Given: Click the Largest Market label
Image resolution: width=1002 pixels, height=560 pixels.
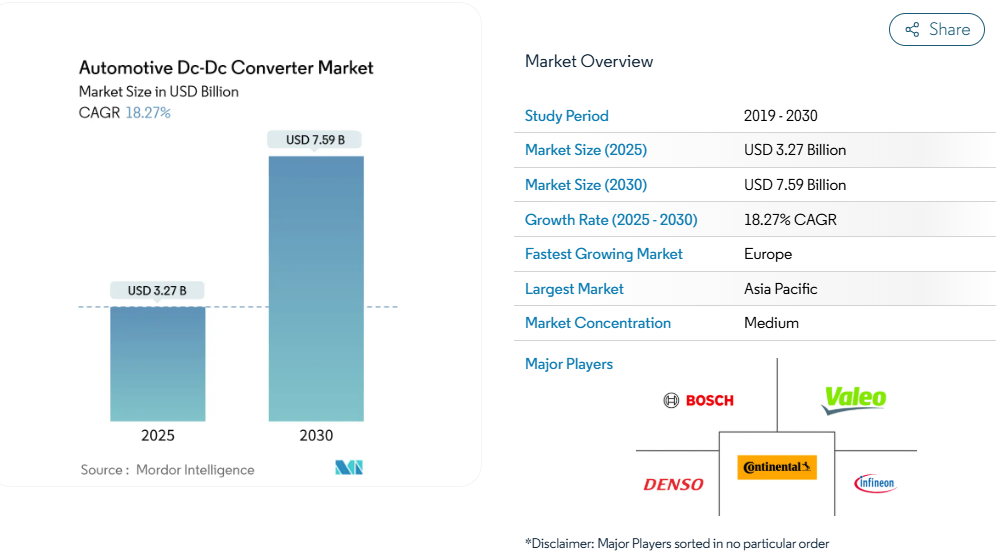Looking at the screenshot, I should [574, 289].
